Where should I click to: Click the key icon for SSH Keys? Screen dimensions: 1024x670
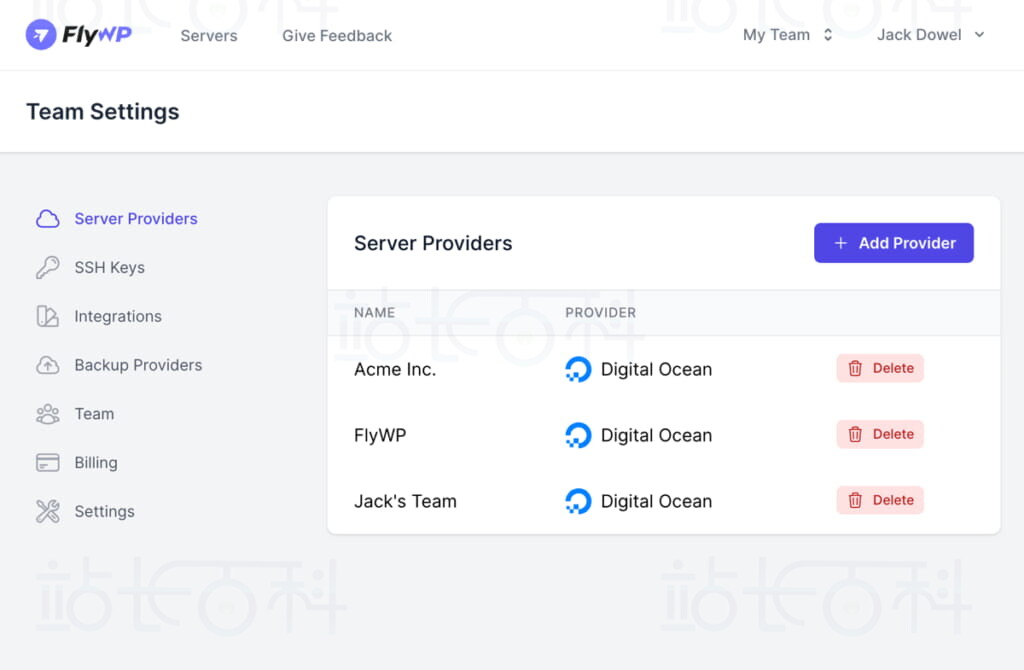click(47, 268)
